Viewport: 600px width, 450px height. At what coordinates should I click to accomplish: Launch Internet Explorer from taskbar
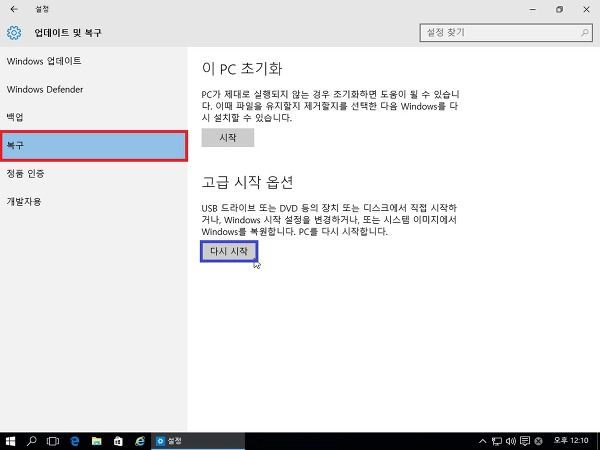(x=140, y=441)
